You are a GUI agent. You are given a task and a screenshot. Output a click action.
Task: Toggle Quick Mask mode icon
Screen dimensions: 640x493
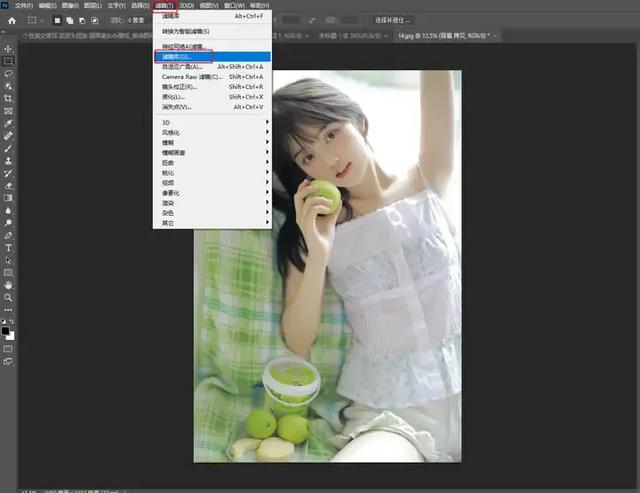pos(8,349)
